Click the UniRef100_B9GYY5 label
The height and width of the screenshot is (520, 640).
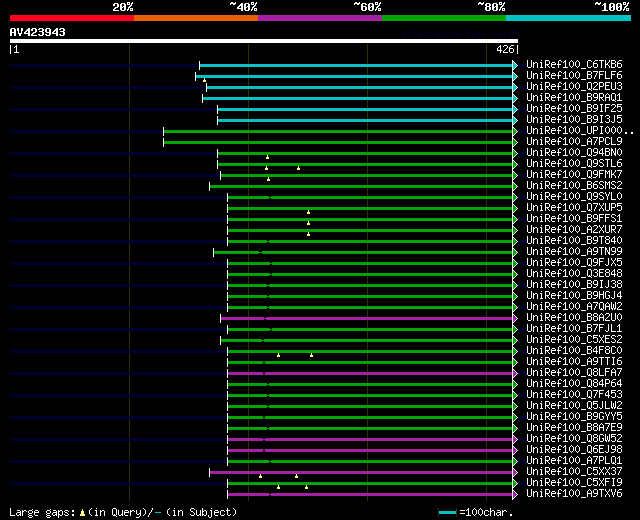[x=574, y=417]
